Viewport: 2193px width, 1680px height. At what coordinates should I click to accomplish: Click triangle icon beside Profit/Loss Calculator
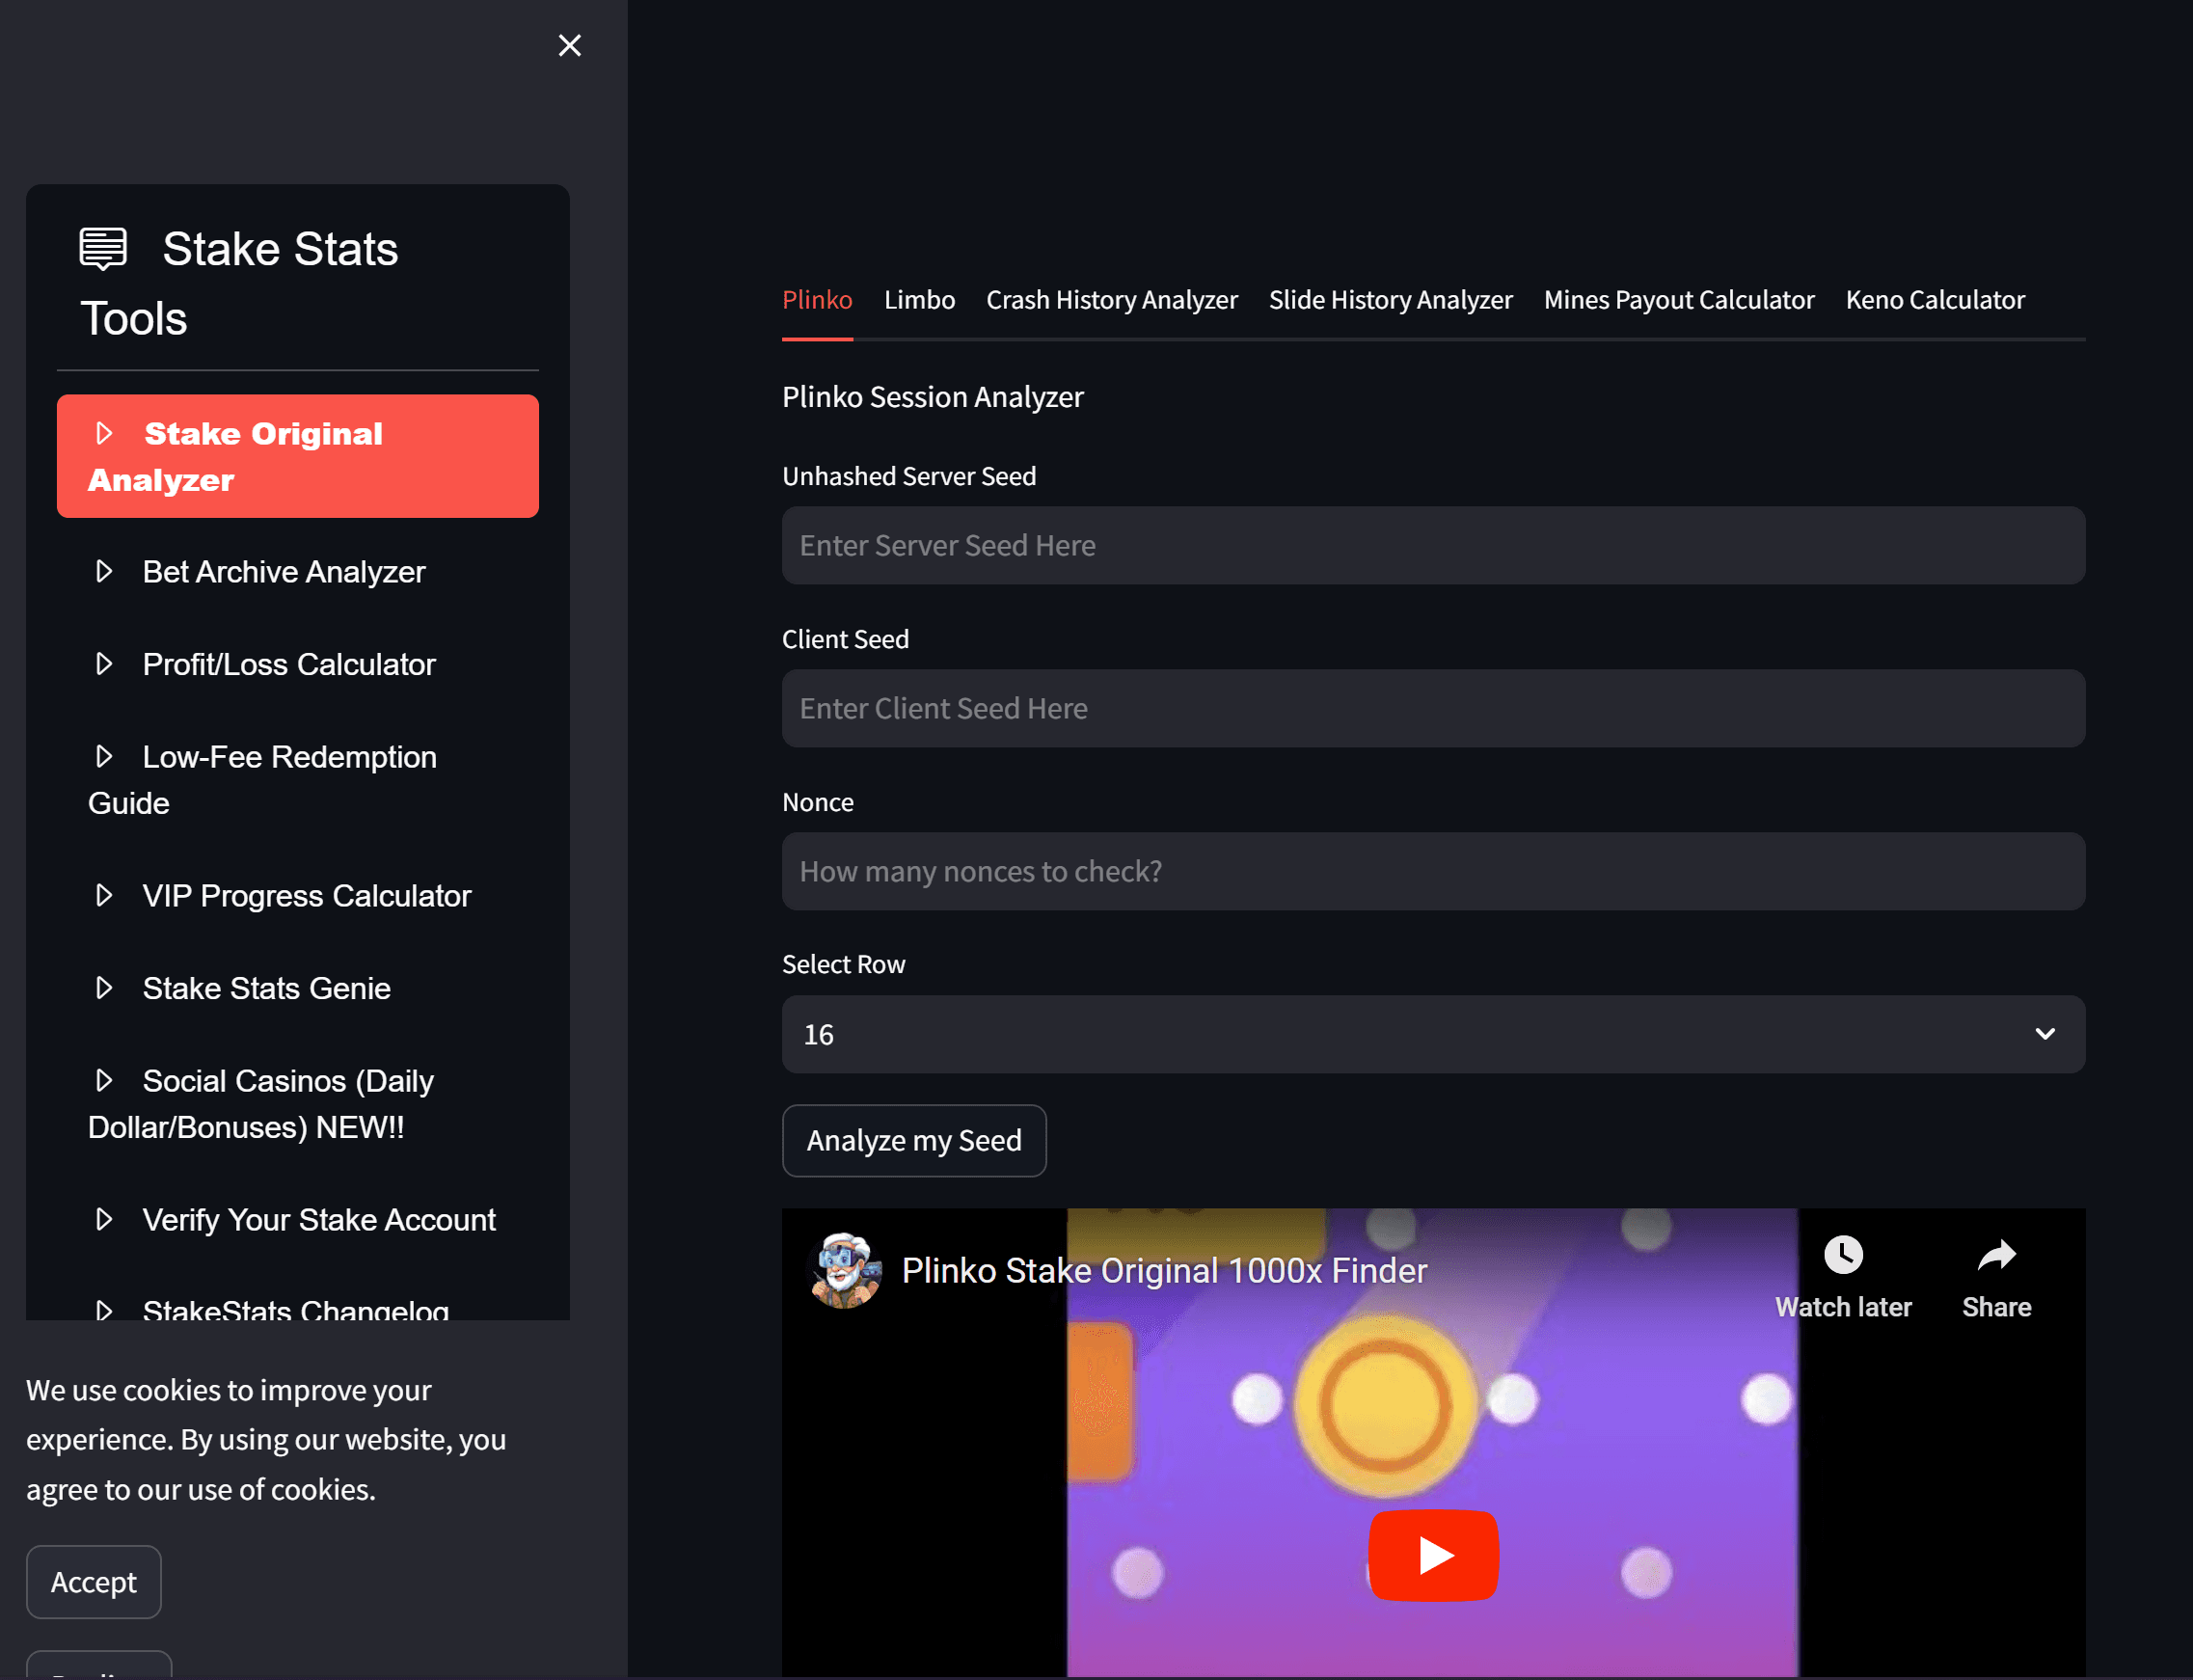104,664
